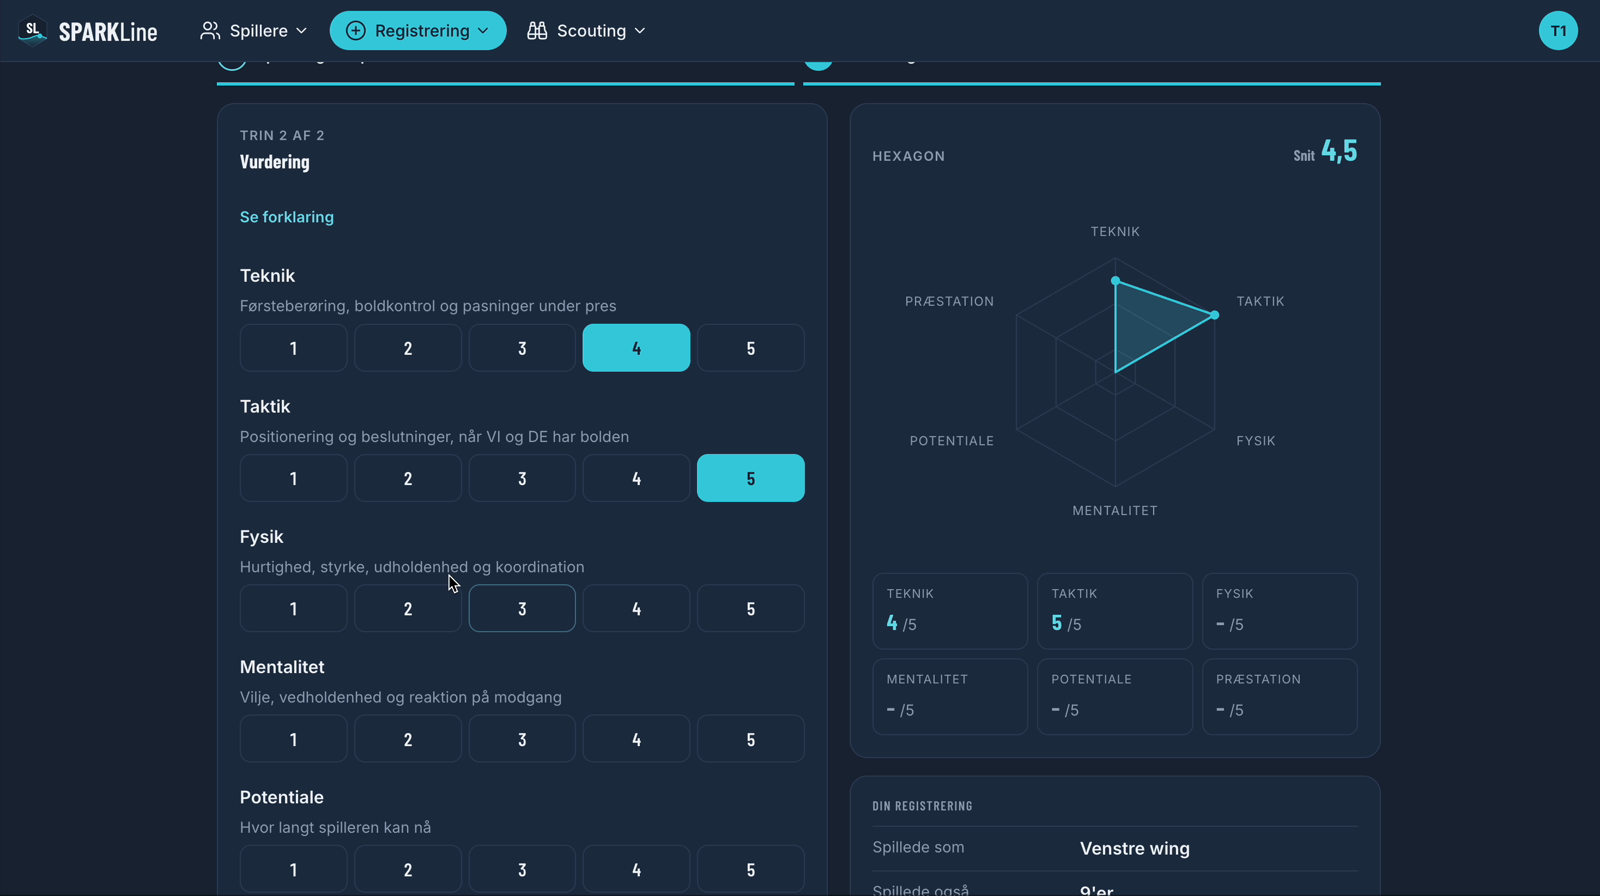This screenshot has height=896, width=1600.
Task: Click the Fysik score card
Action: pyautogui.click(x=1280, y=611)
